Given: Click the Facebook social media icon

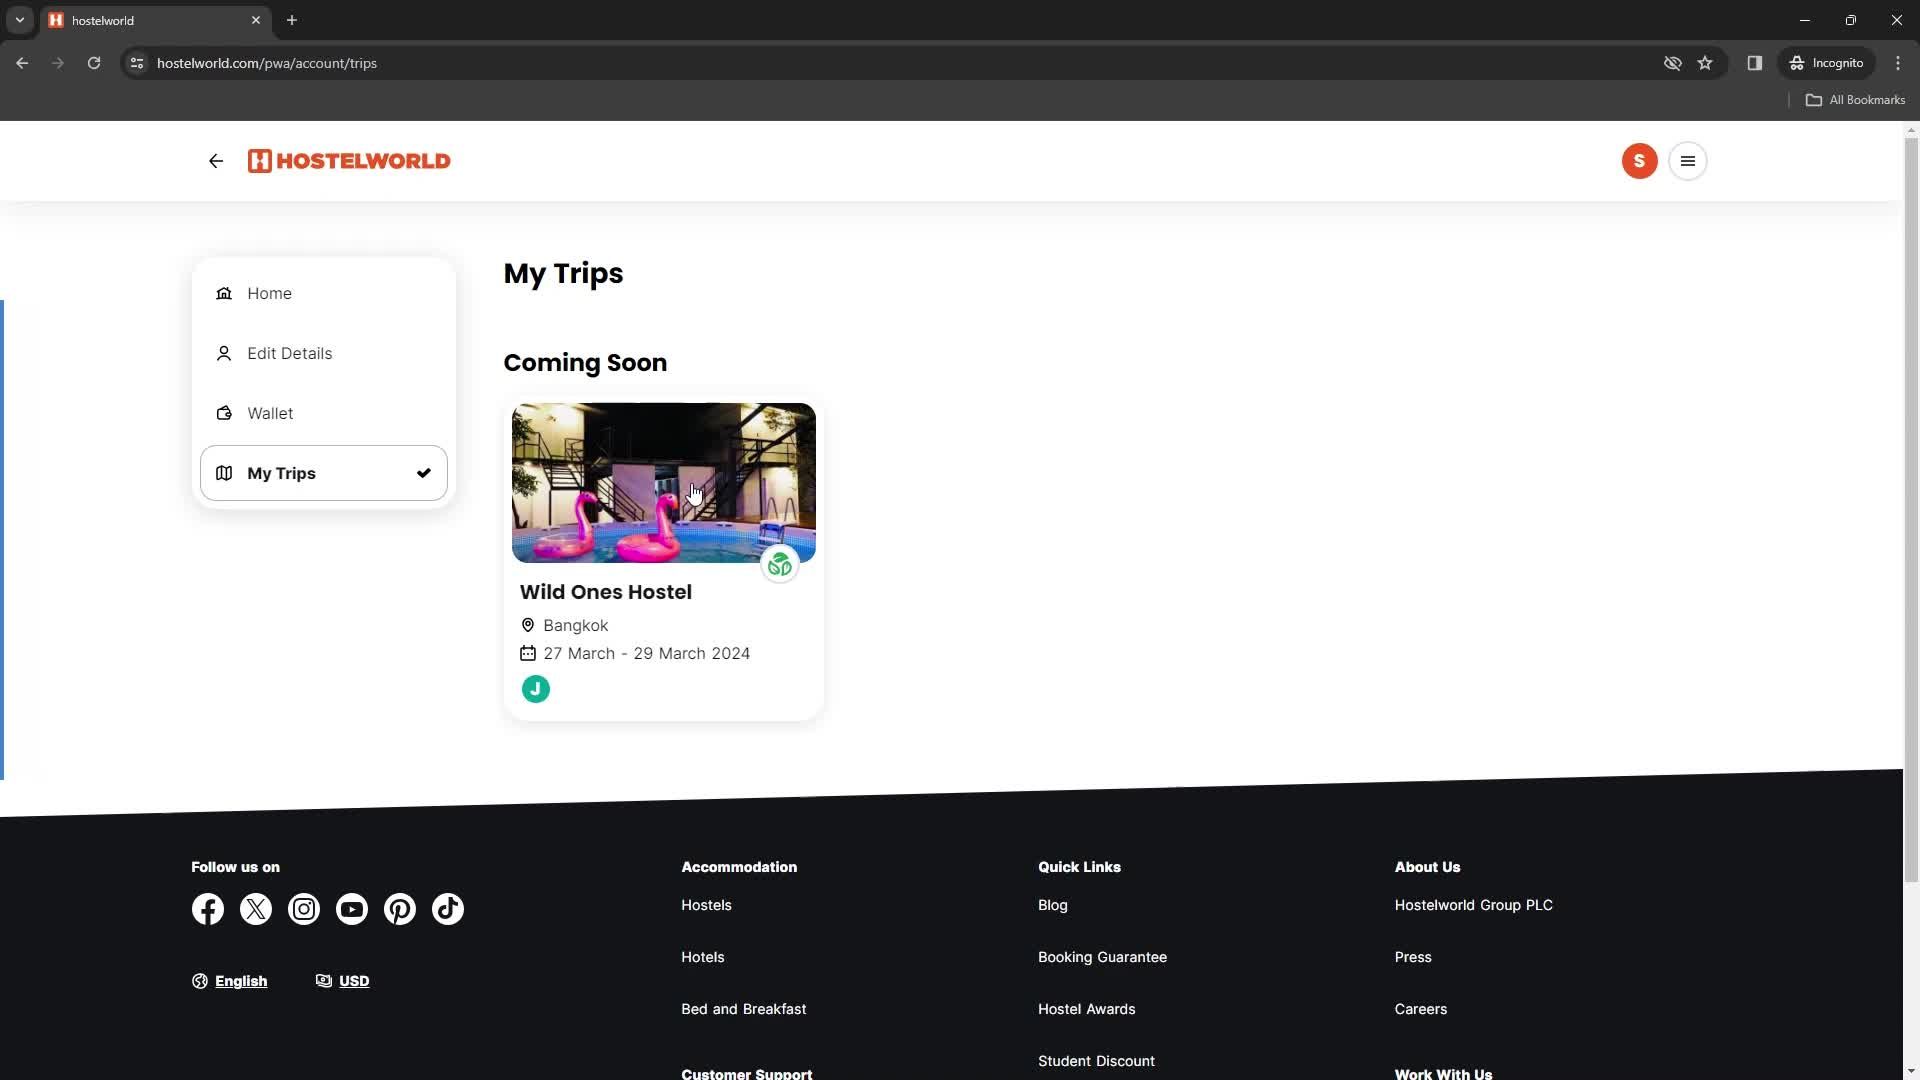Looking at the screenshot, I should 207,909.
